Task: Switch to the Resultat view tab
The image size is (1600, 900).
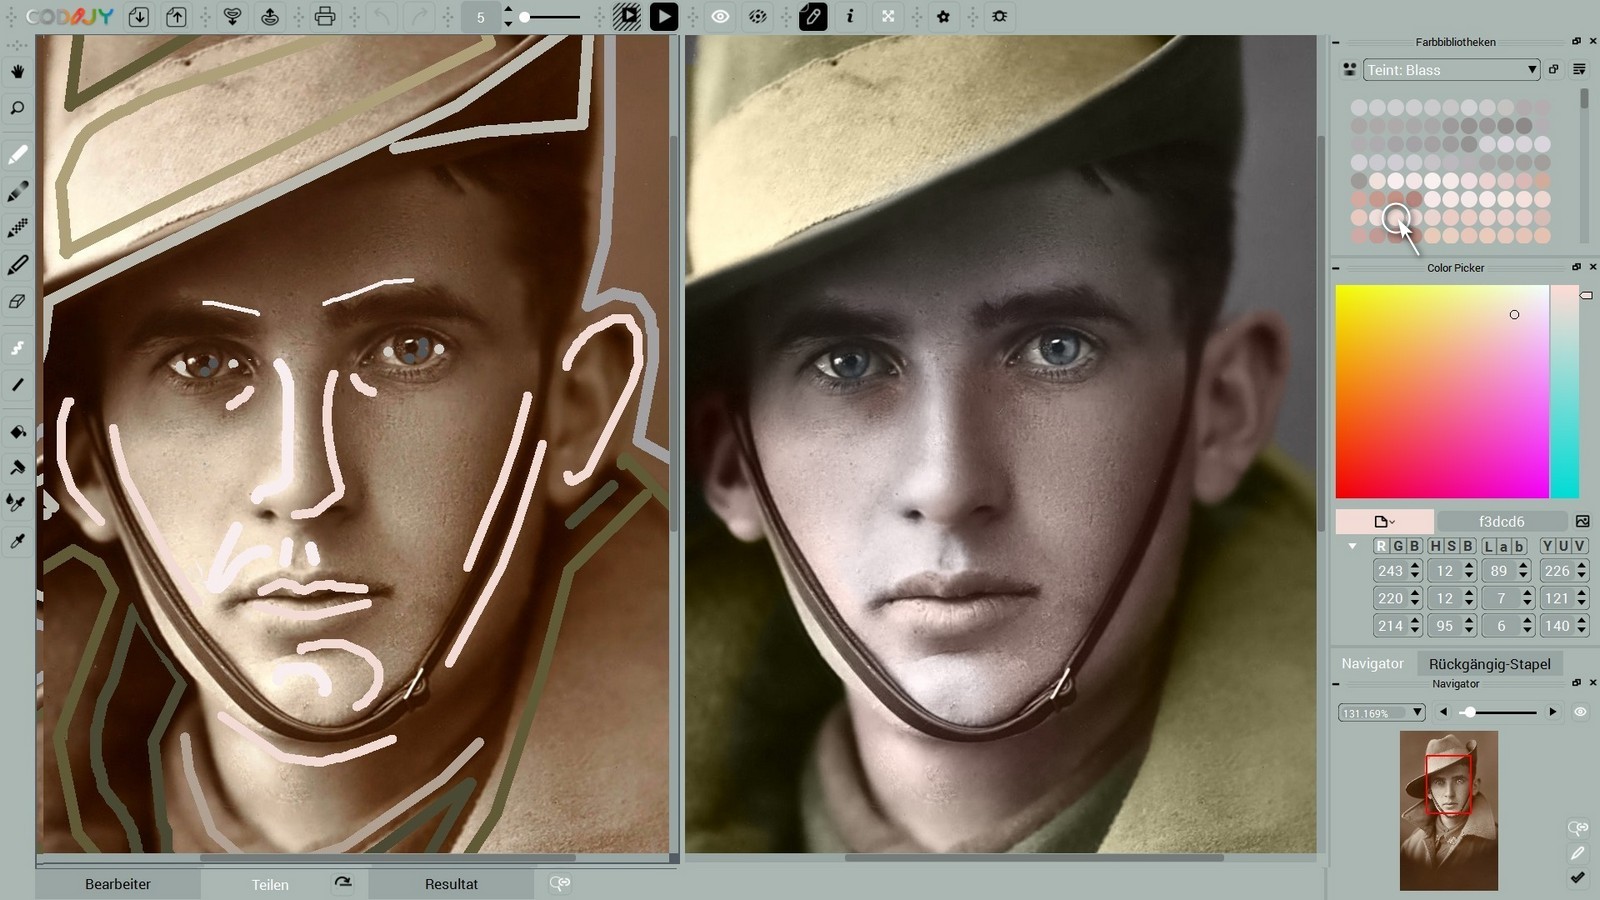Action: [x=451, y=884]
